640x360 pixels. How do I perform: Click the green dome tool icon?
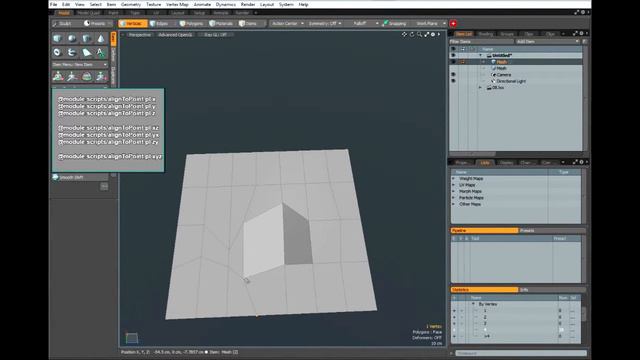[x=87, y=76]
